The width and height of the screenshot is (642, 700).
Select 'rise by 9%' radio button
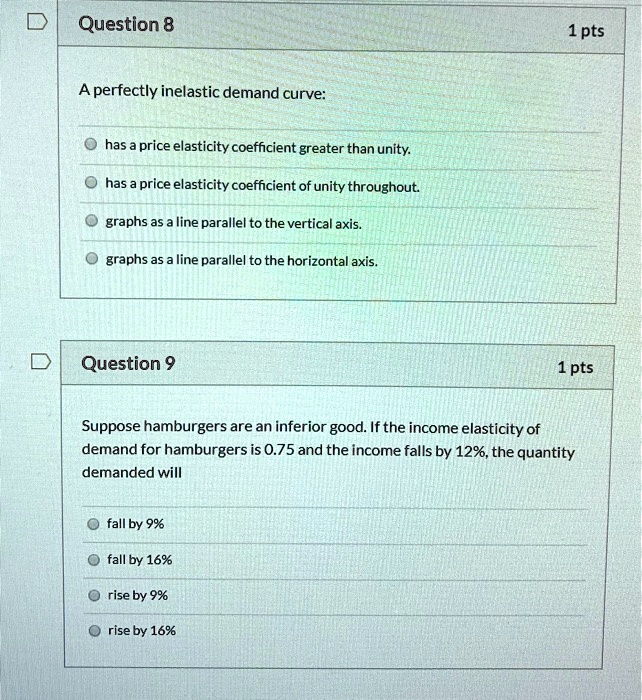pyautogui.click(x=94, y=596)
